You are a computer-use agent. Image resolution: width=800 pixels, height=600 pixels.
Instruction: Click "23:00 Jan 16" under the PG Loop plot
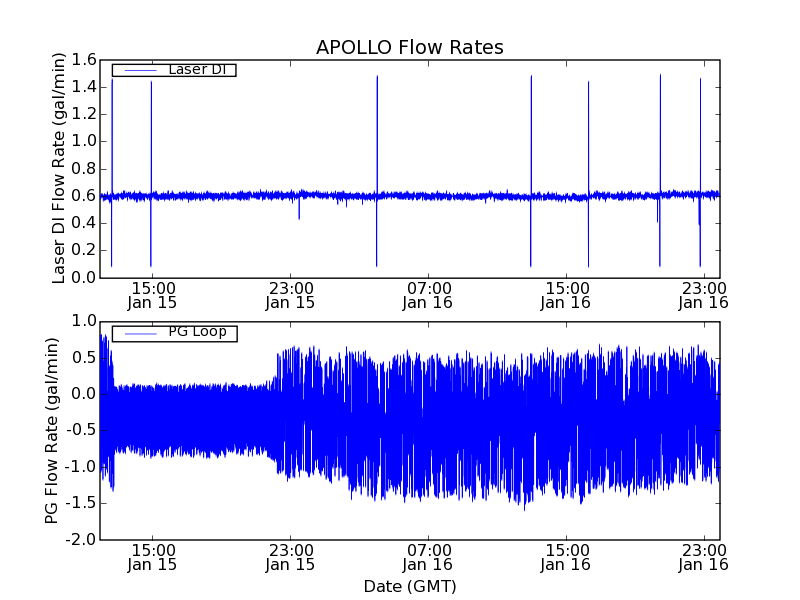(x=704, y=558)
